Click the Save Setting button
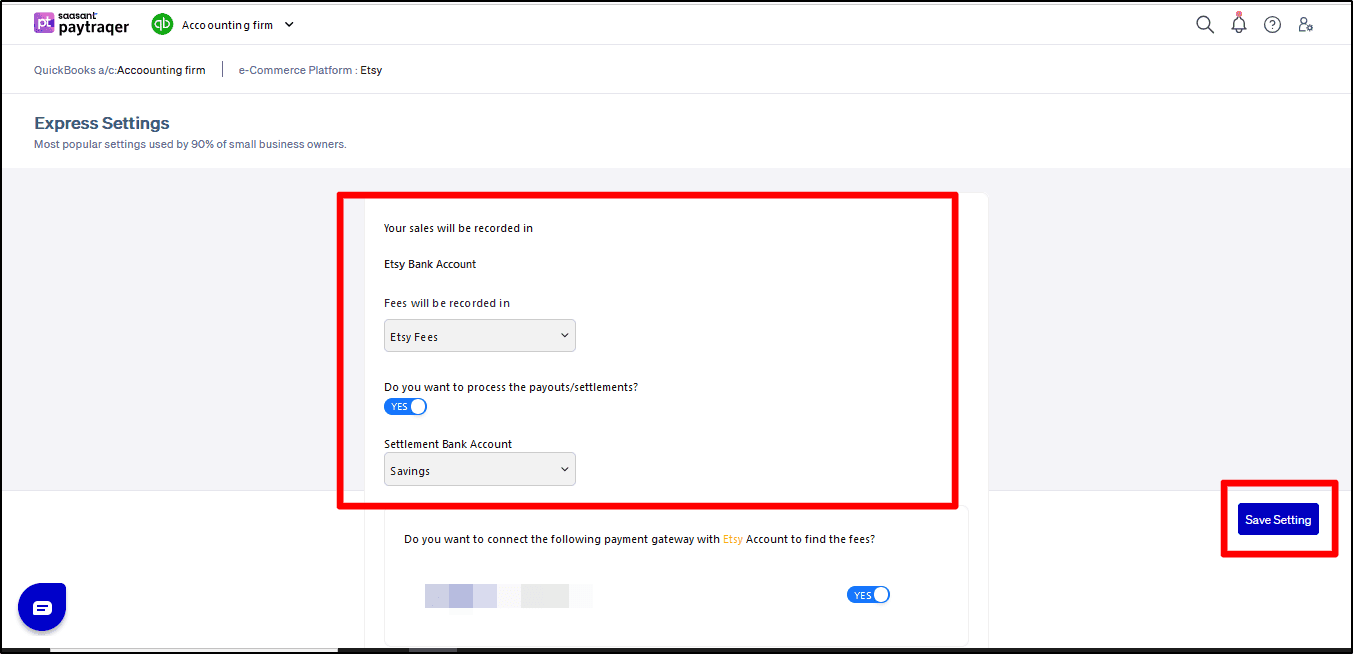Viewport: 1353px width, 654px height. (1278, 519)
